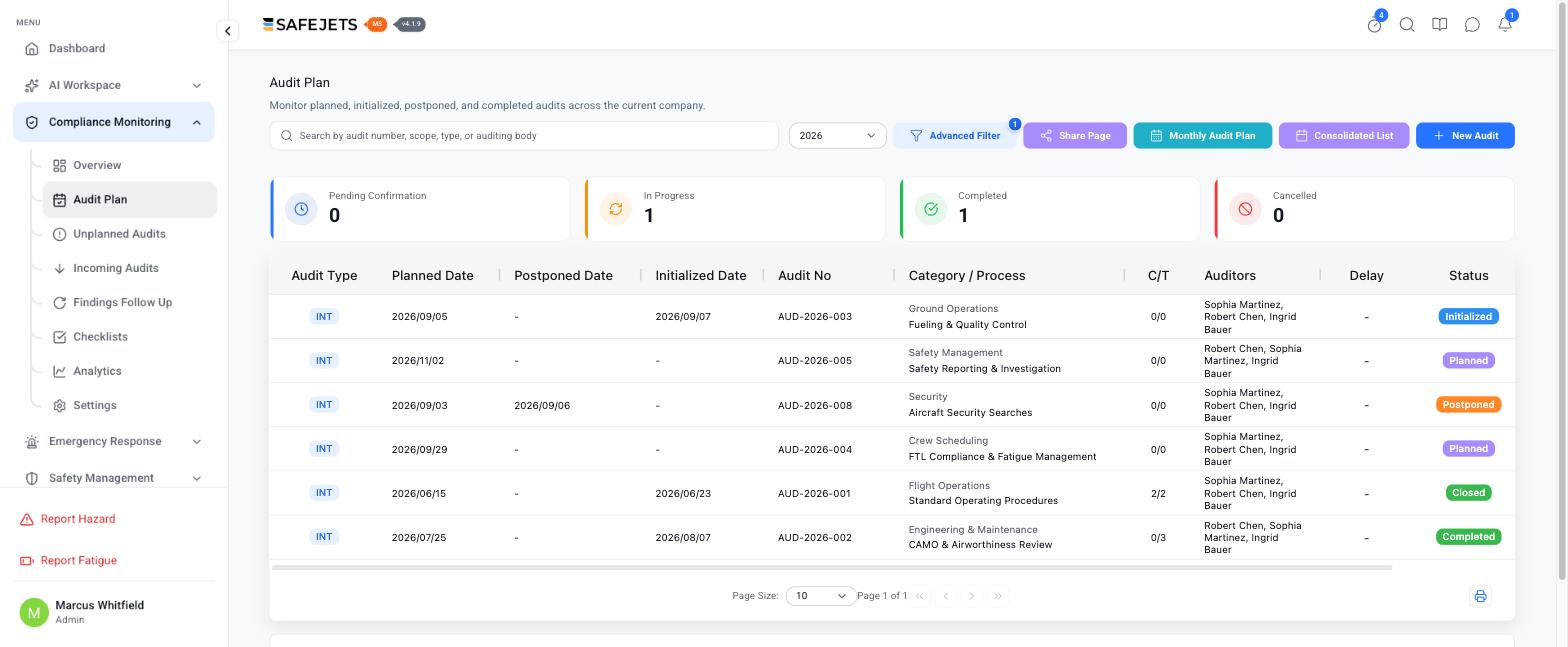Click the Pending Confirmation clock icon
The image size is (1568, 647).
coord(301,209)
